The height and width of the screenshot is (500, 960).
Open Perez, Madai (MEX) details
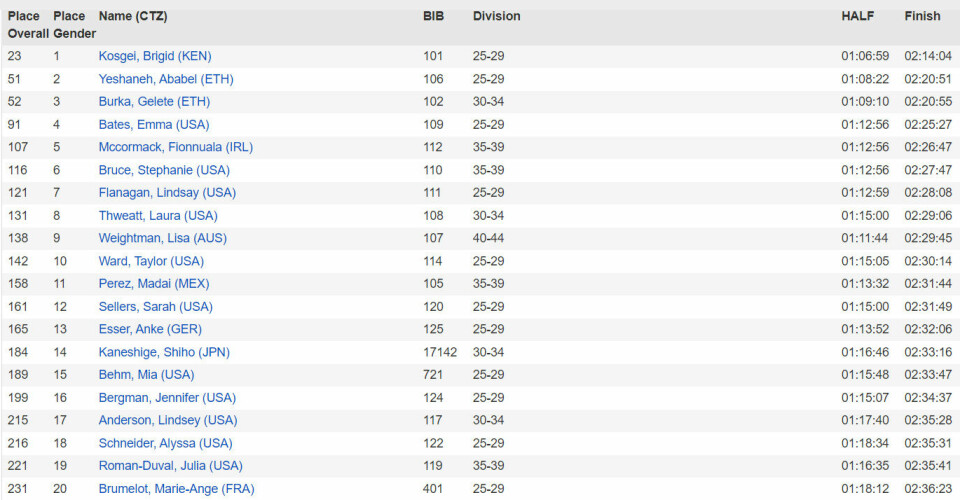[156, 284]
